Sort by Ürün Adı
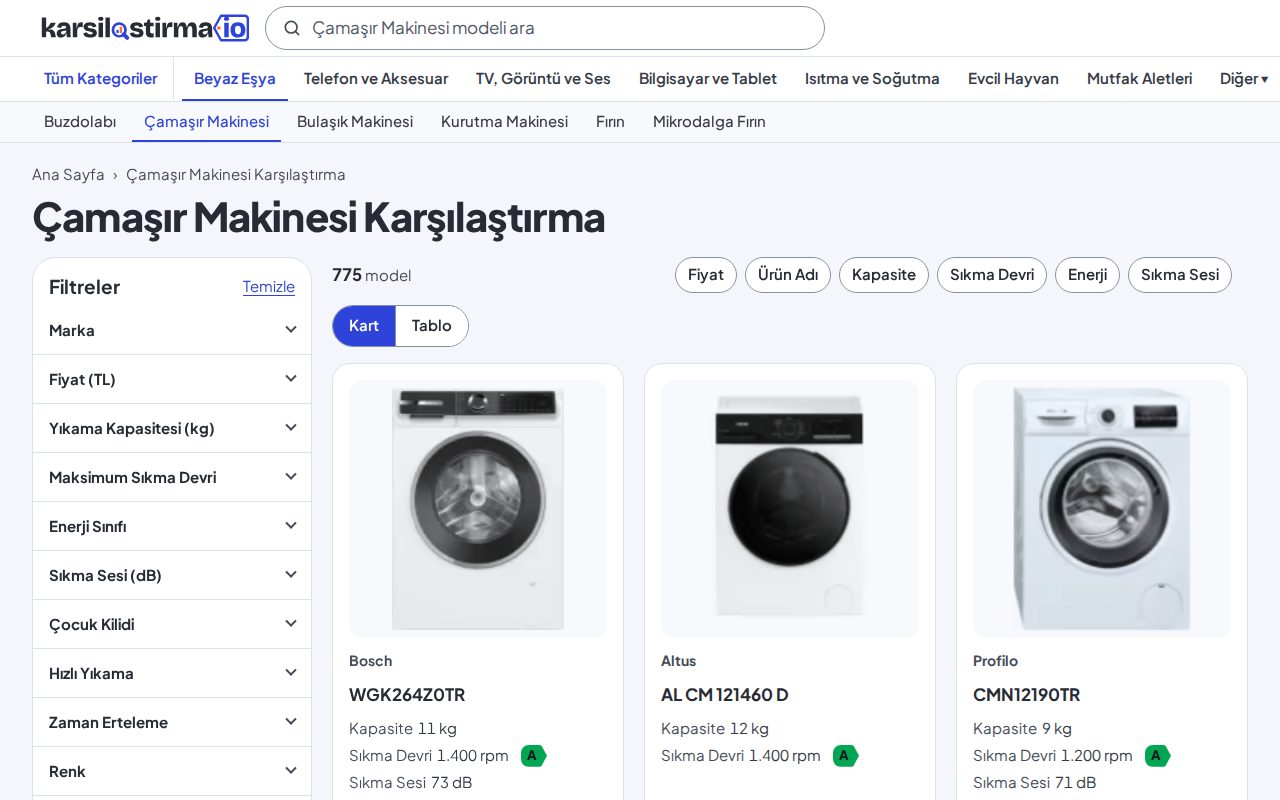 point(788,275)
